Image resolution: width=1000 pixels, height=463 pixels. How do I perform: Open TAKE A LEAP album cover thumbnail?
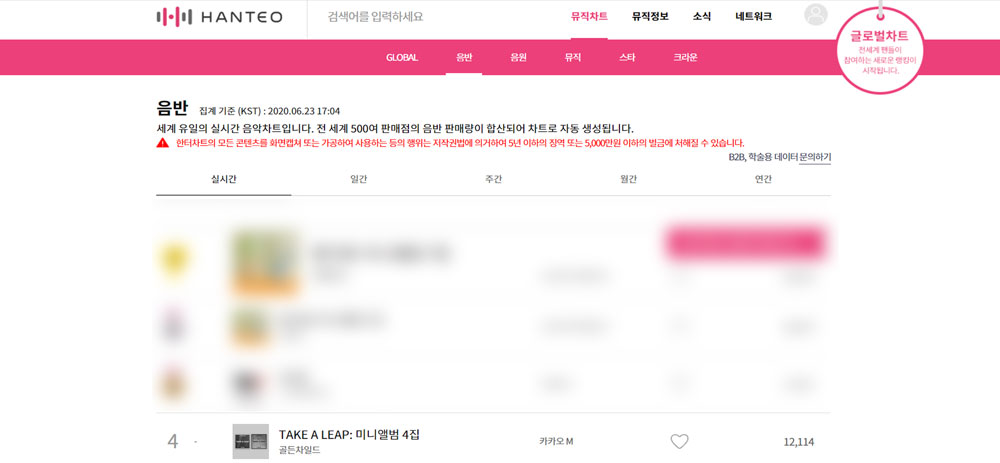click(x=251, y=441)
